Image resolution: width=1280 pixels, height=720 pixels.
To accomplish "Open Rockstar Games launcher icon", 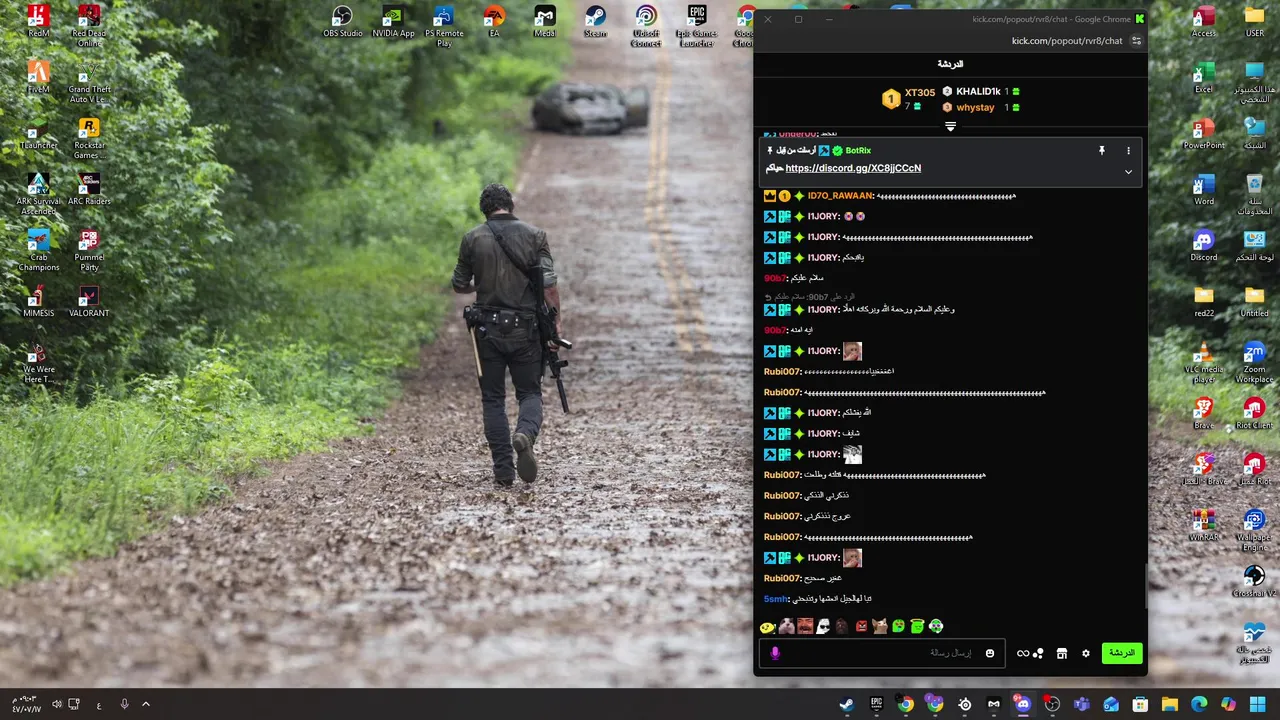I will click(89, 138).
